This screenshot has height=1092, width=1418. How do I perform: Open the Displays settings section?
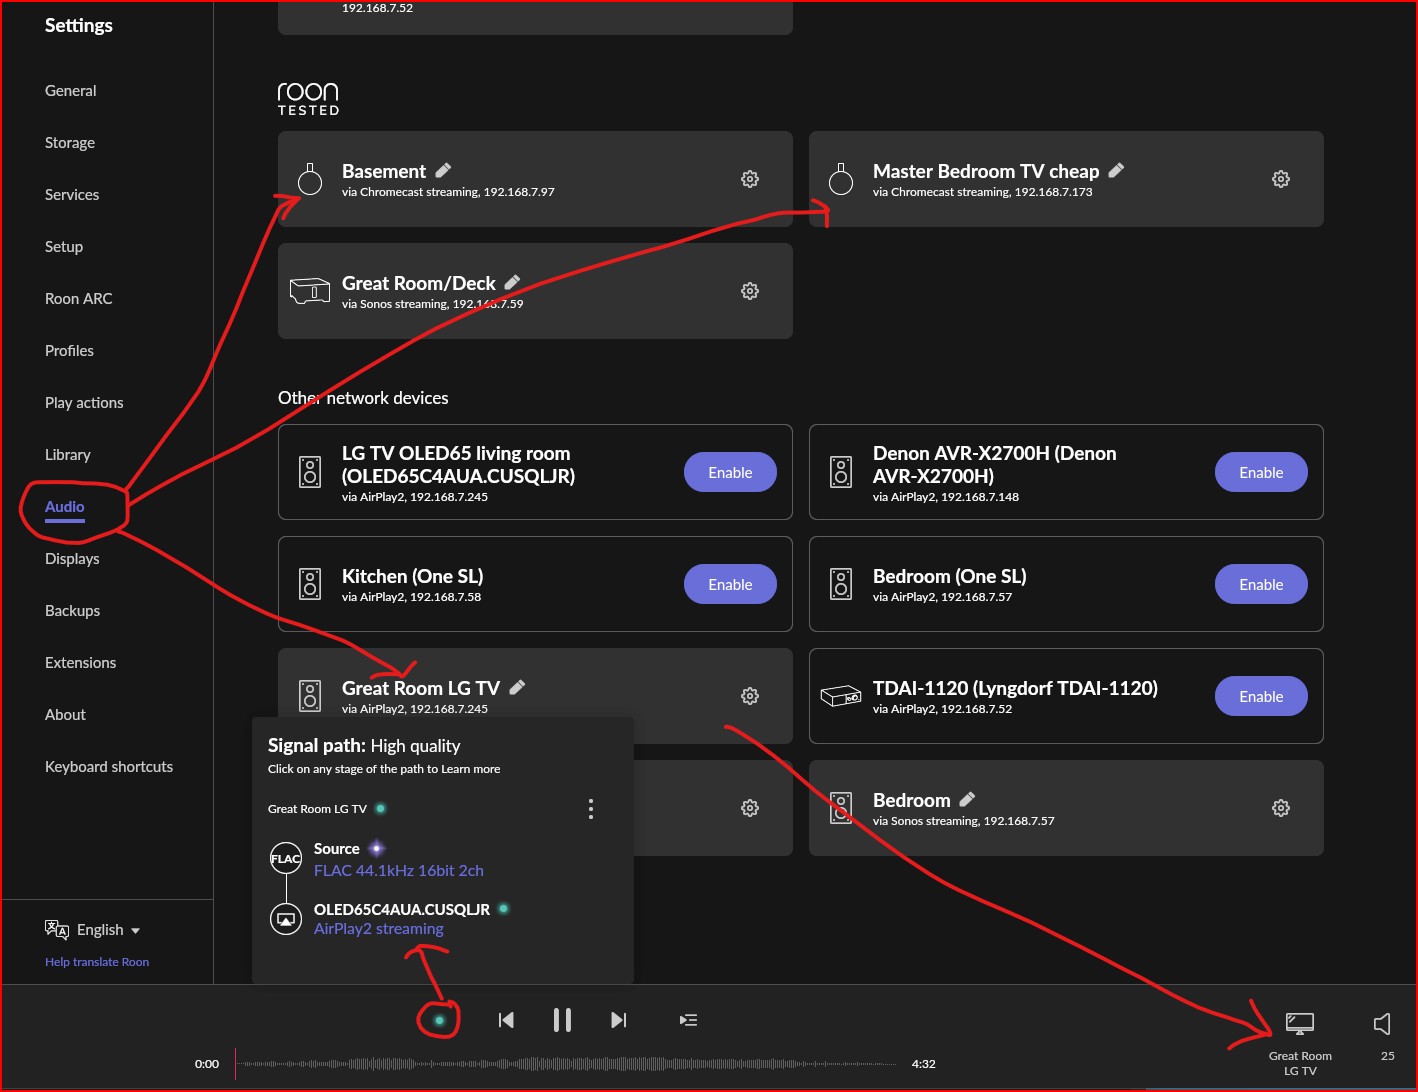coord(72,559)
